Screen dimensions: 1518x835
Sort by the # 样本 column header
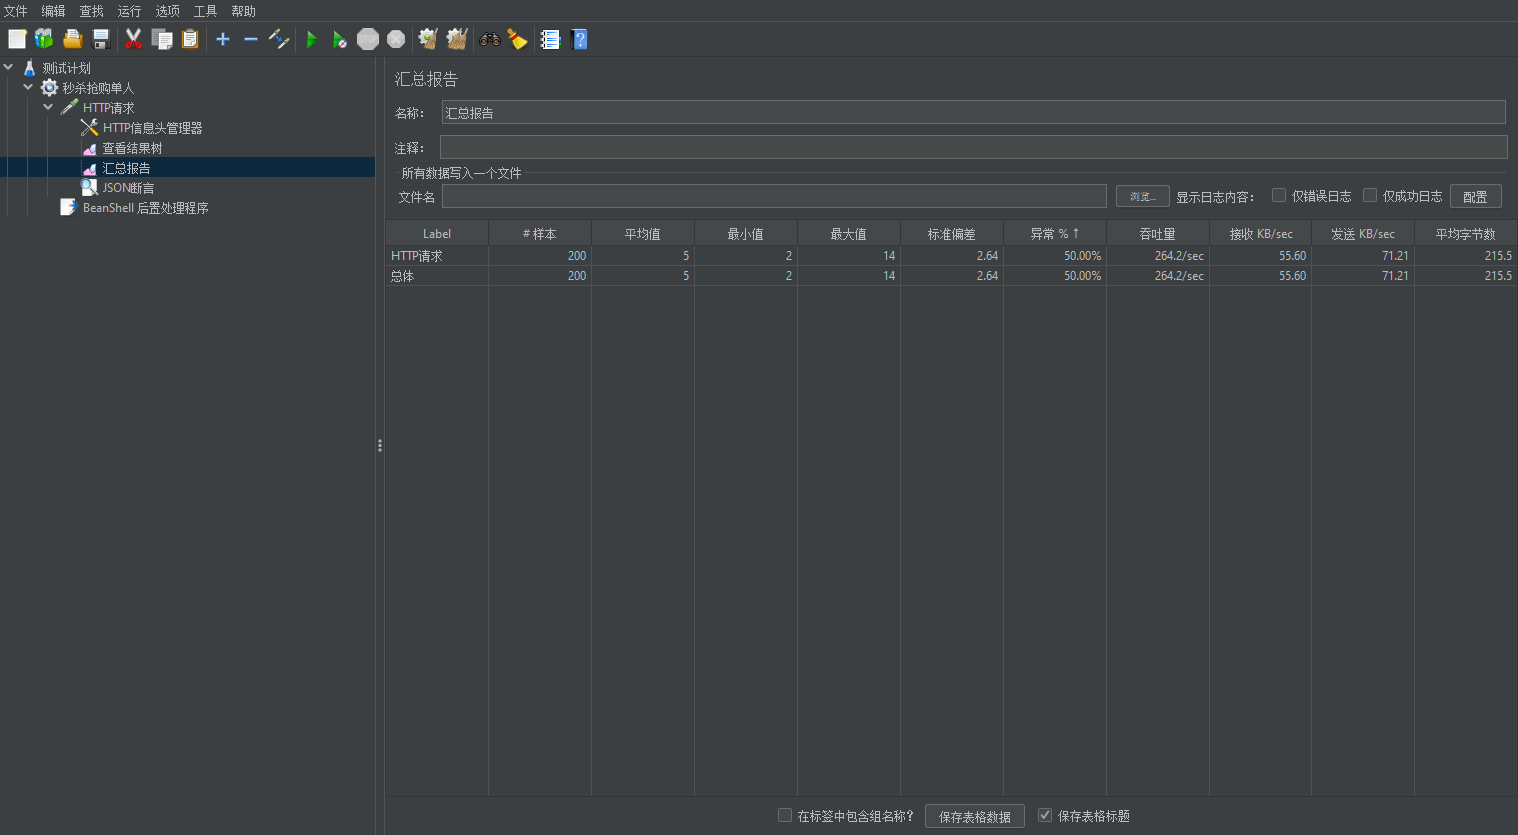coord(540,233)
